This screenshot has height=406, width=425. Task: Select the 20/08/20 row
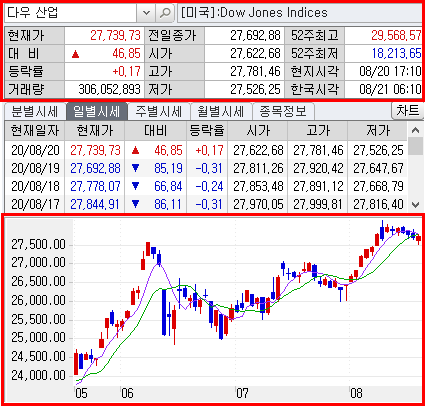tap(206, 151)
